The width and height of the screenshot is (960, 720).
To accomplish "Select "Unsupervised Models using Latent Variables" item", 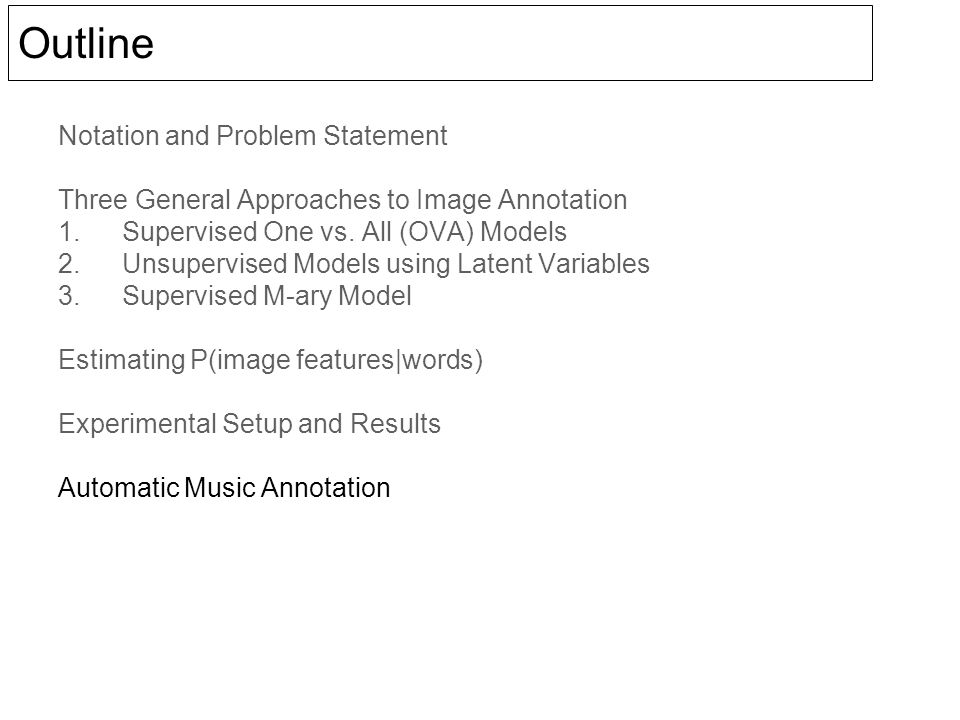I will tap(386, 264).
